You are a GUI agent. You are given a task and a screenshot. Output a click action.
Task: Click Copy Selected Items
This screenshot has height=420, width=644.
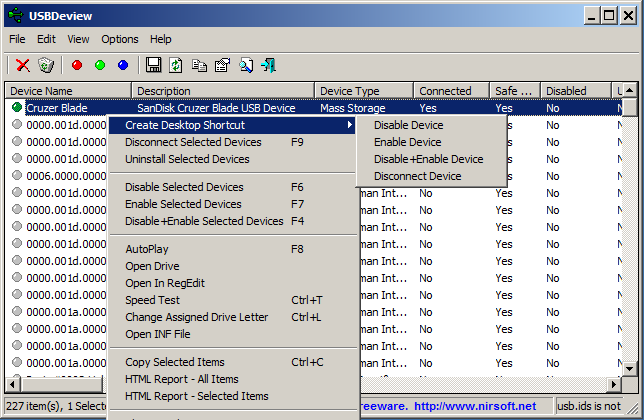pos(232,362)
